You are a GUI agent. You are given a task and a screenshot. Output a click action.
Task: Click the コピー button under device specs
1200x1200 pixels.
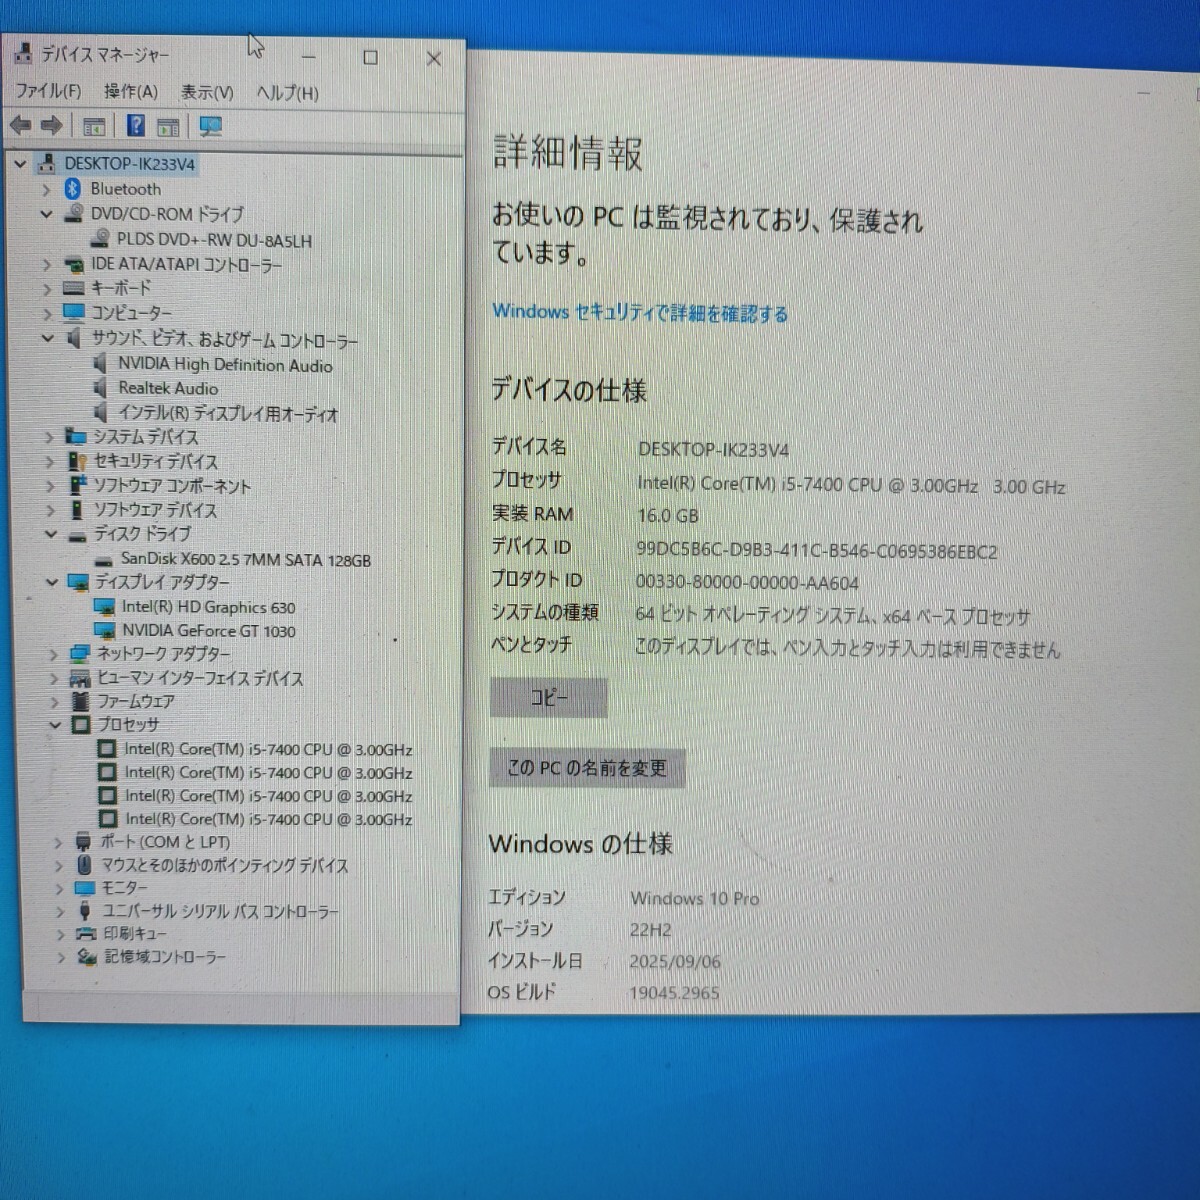(x=549, y=697)
